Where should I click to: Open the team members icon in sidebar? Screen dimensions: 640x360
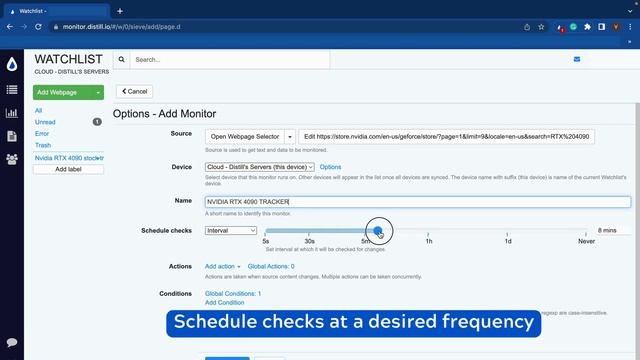(12, 159)
